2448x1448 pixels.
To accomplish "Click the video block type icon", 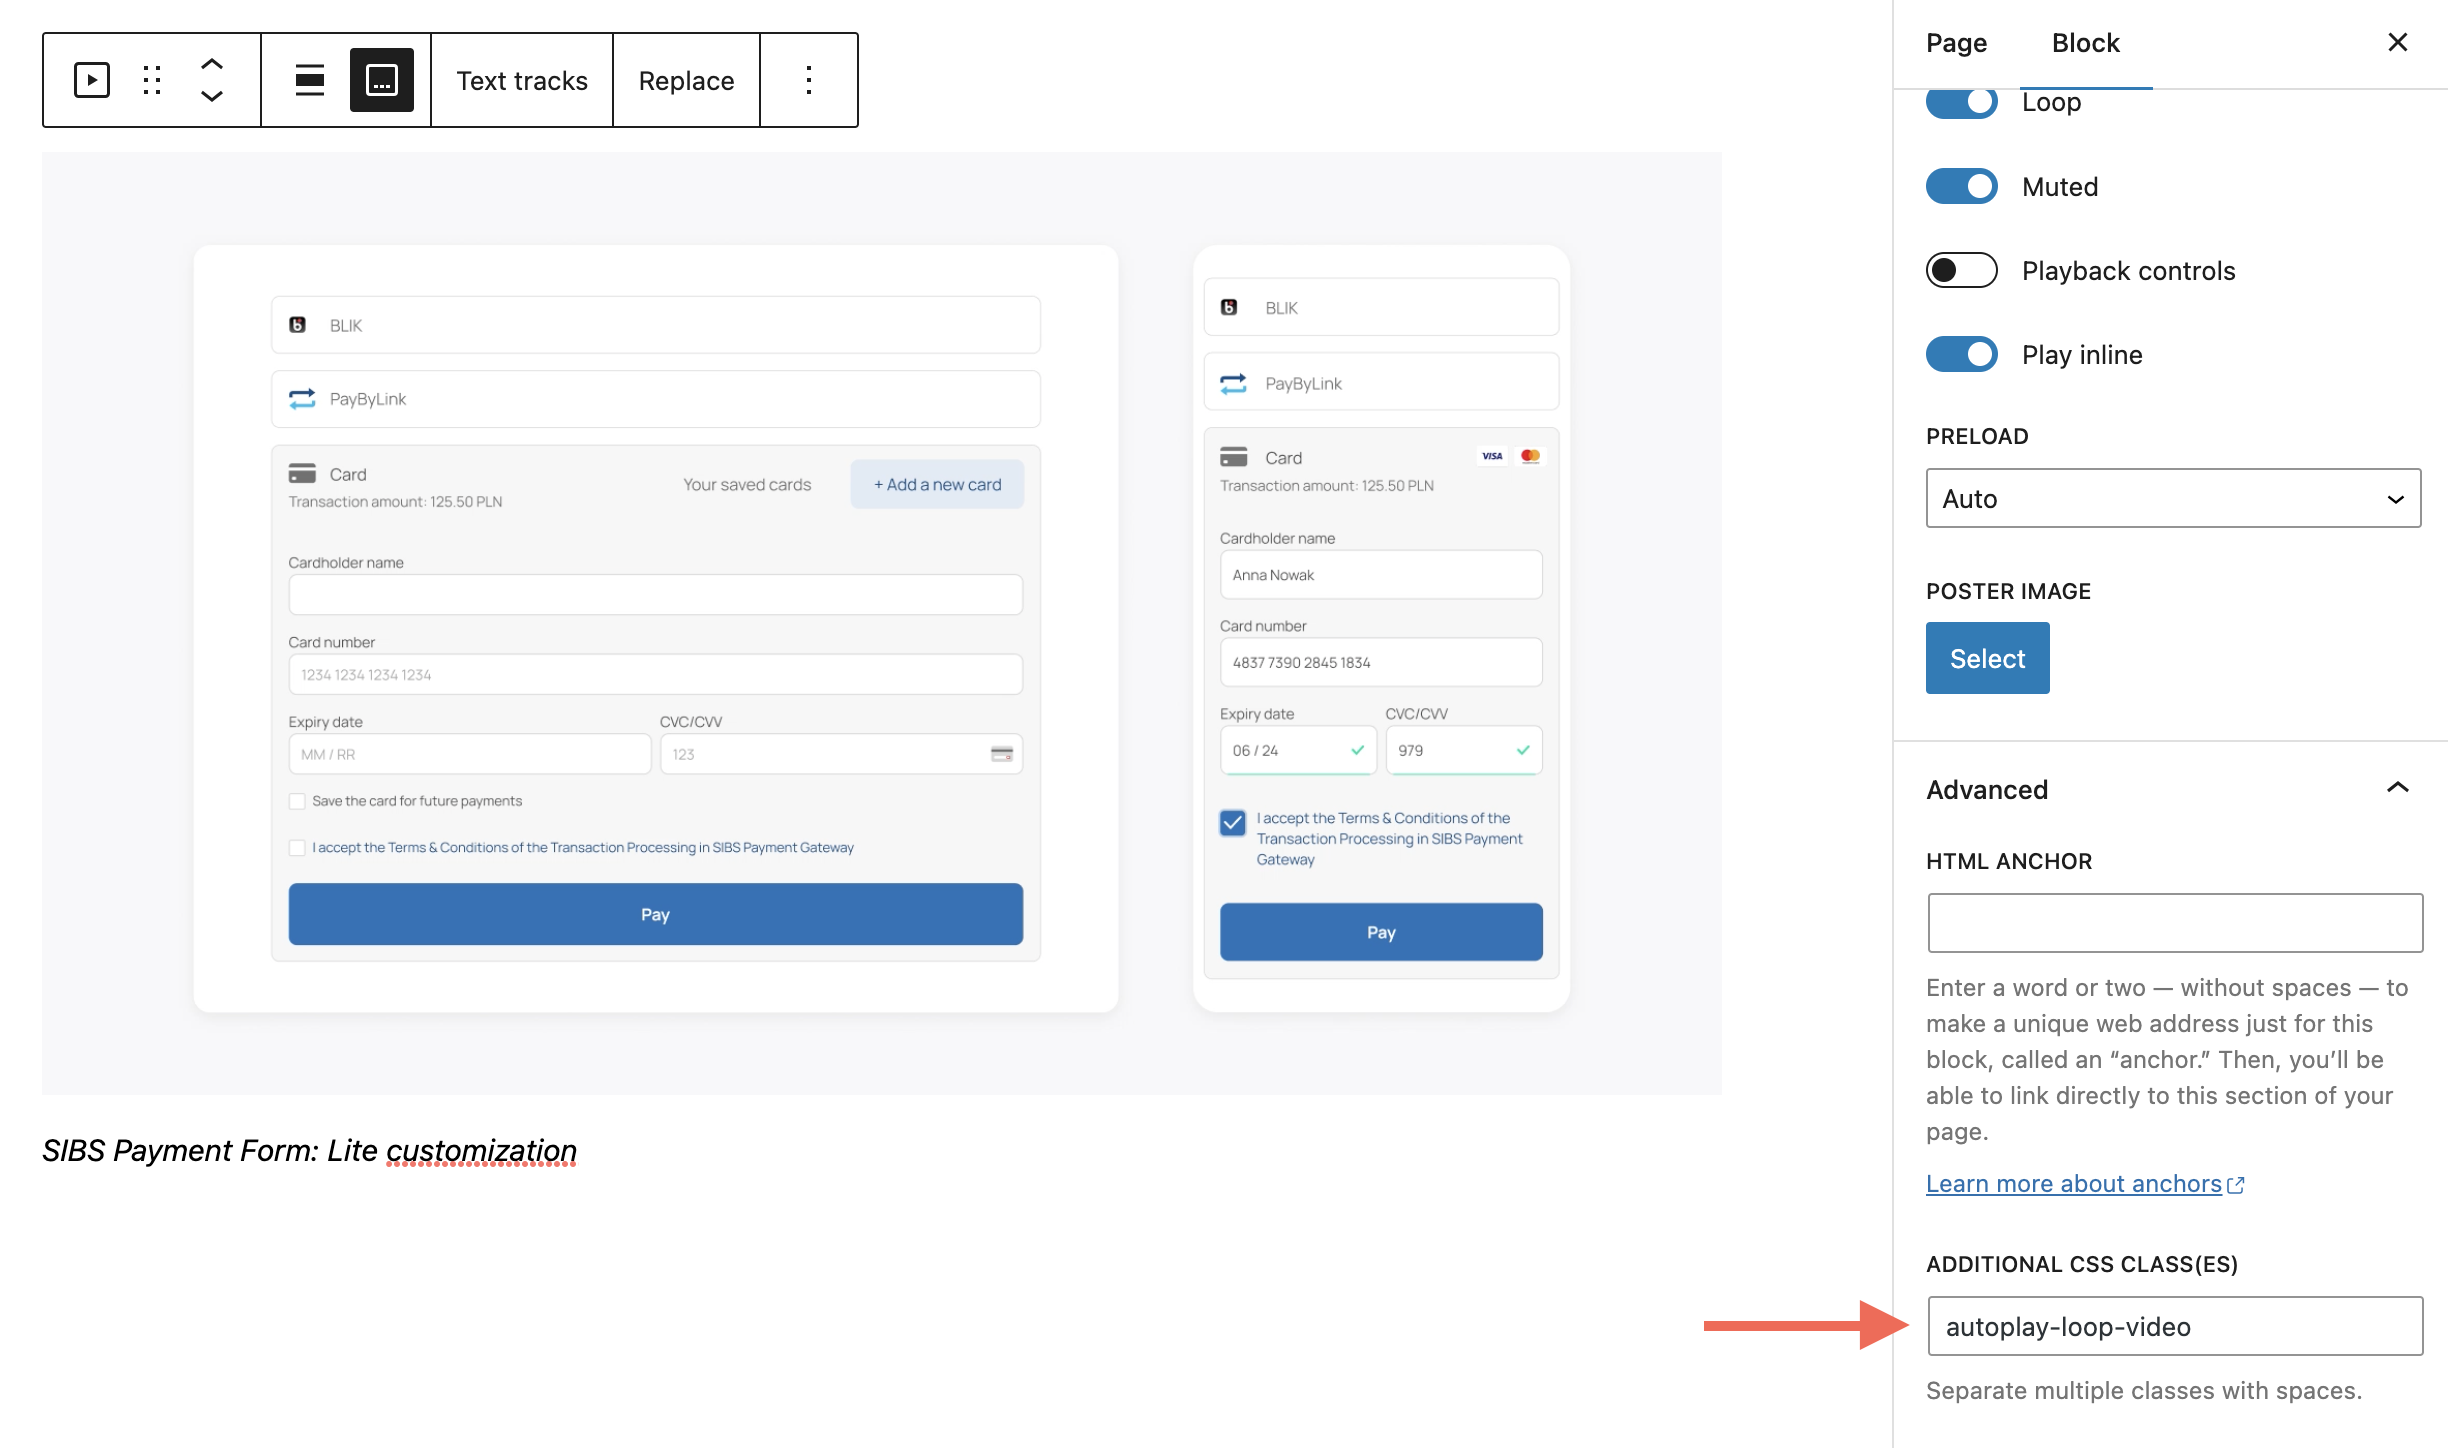I will pyautogui.click(x=92, y=80).
